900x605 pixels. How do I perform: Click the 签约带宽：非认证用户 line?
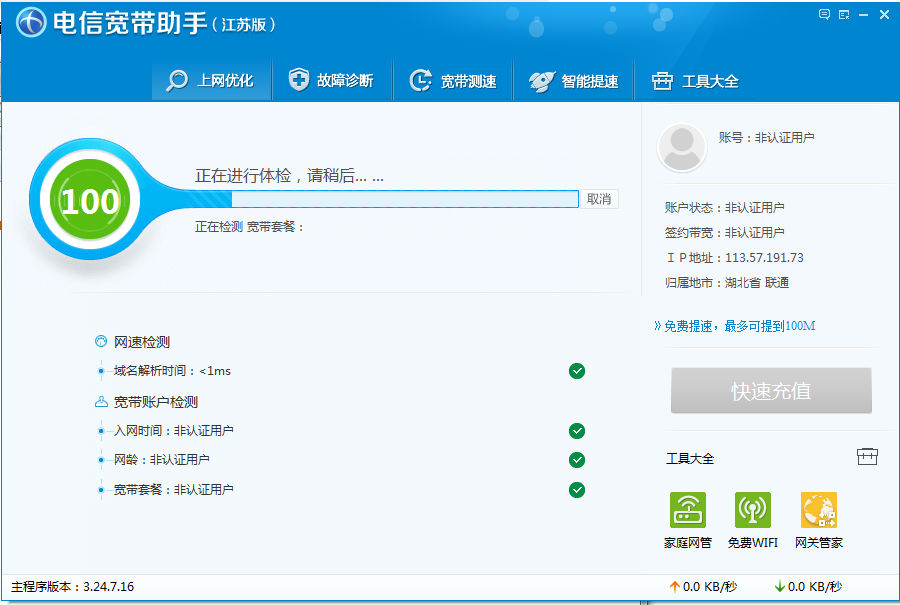pos(724,232)
